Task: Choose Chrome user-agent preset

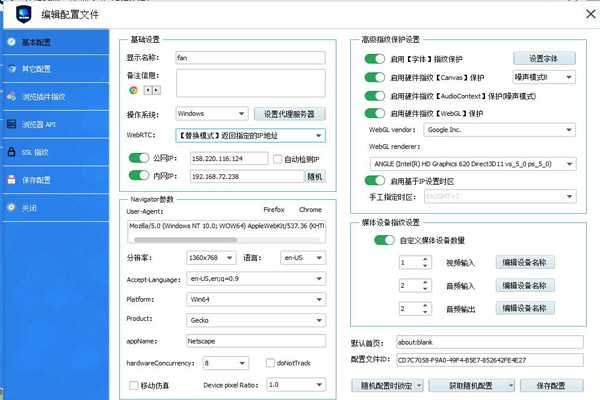Action: click(x=310, y=209)
